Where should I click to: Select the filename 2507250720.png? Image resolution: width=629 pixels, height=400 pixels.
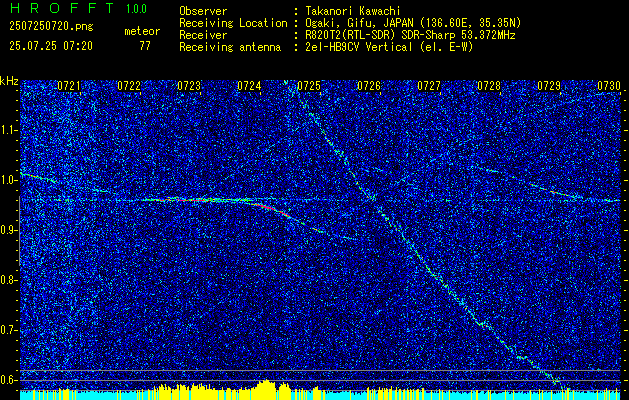coord(51,27)
